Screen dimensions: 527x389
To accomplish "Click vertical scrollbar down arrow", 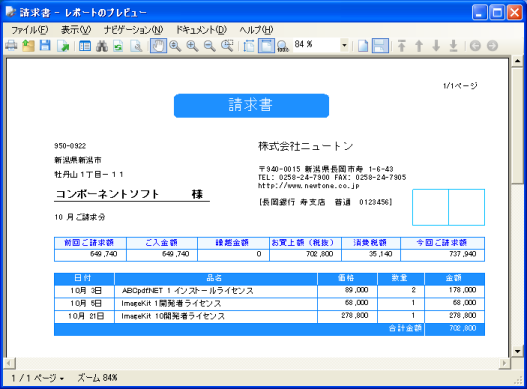I will click(517, 352).
